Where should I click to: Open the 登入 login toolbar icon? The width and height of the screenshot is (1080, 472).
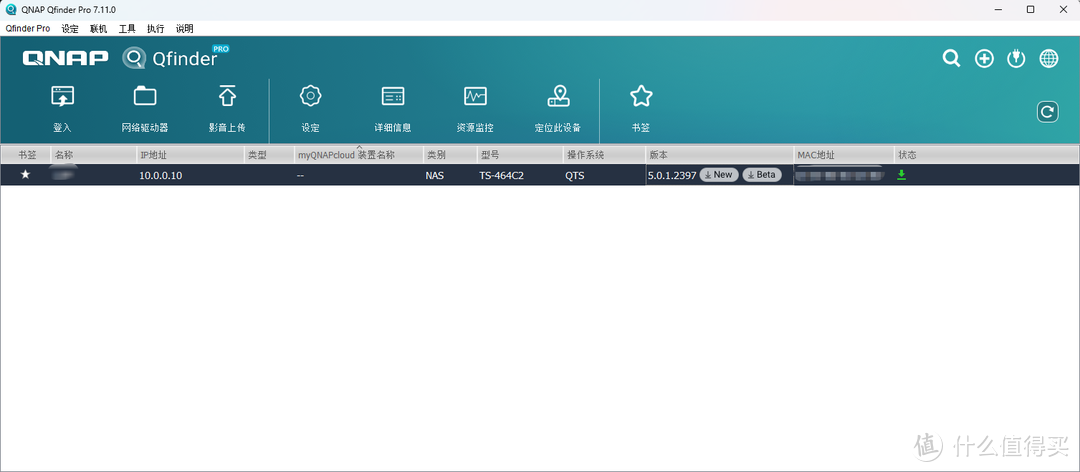(62, 96)
